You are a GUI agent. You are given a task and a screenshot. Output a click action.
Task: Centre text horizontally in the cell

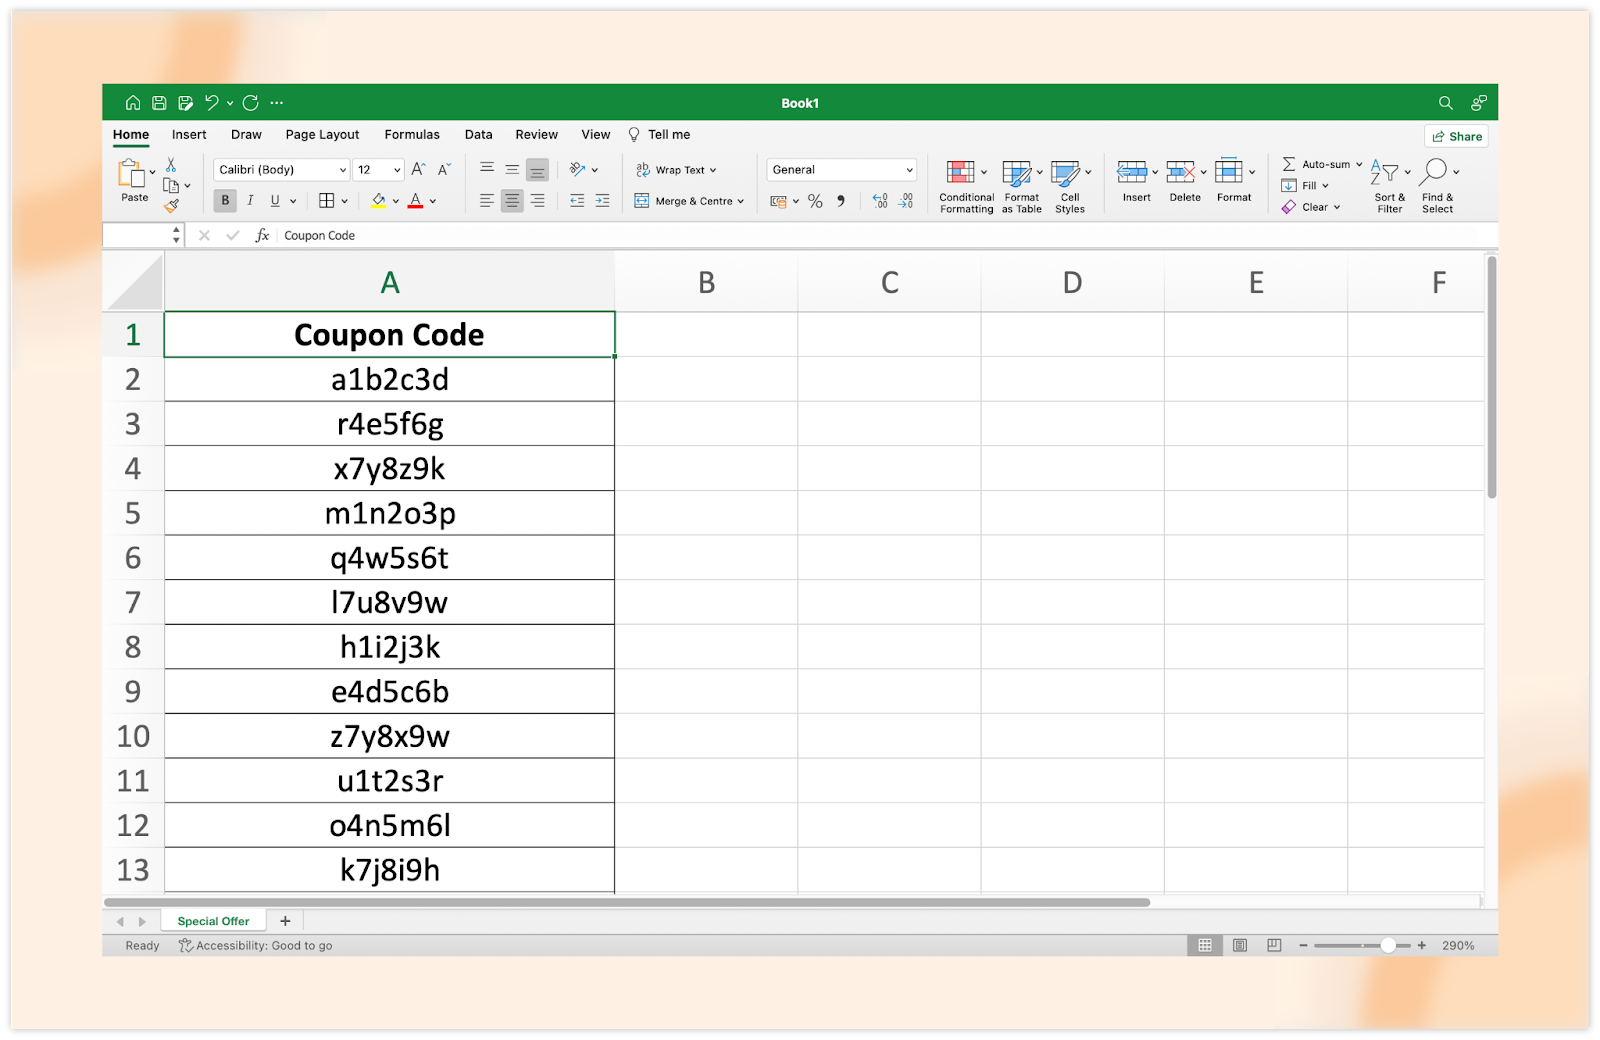coord(512,201)
